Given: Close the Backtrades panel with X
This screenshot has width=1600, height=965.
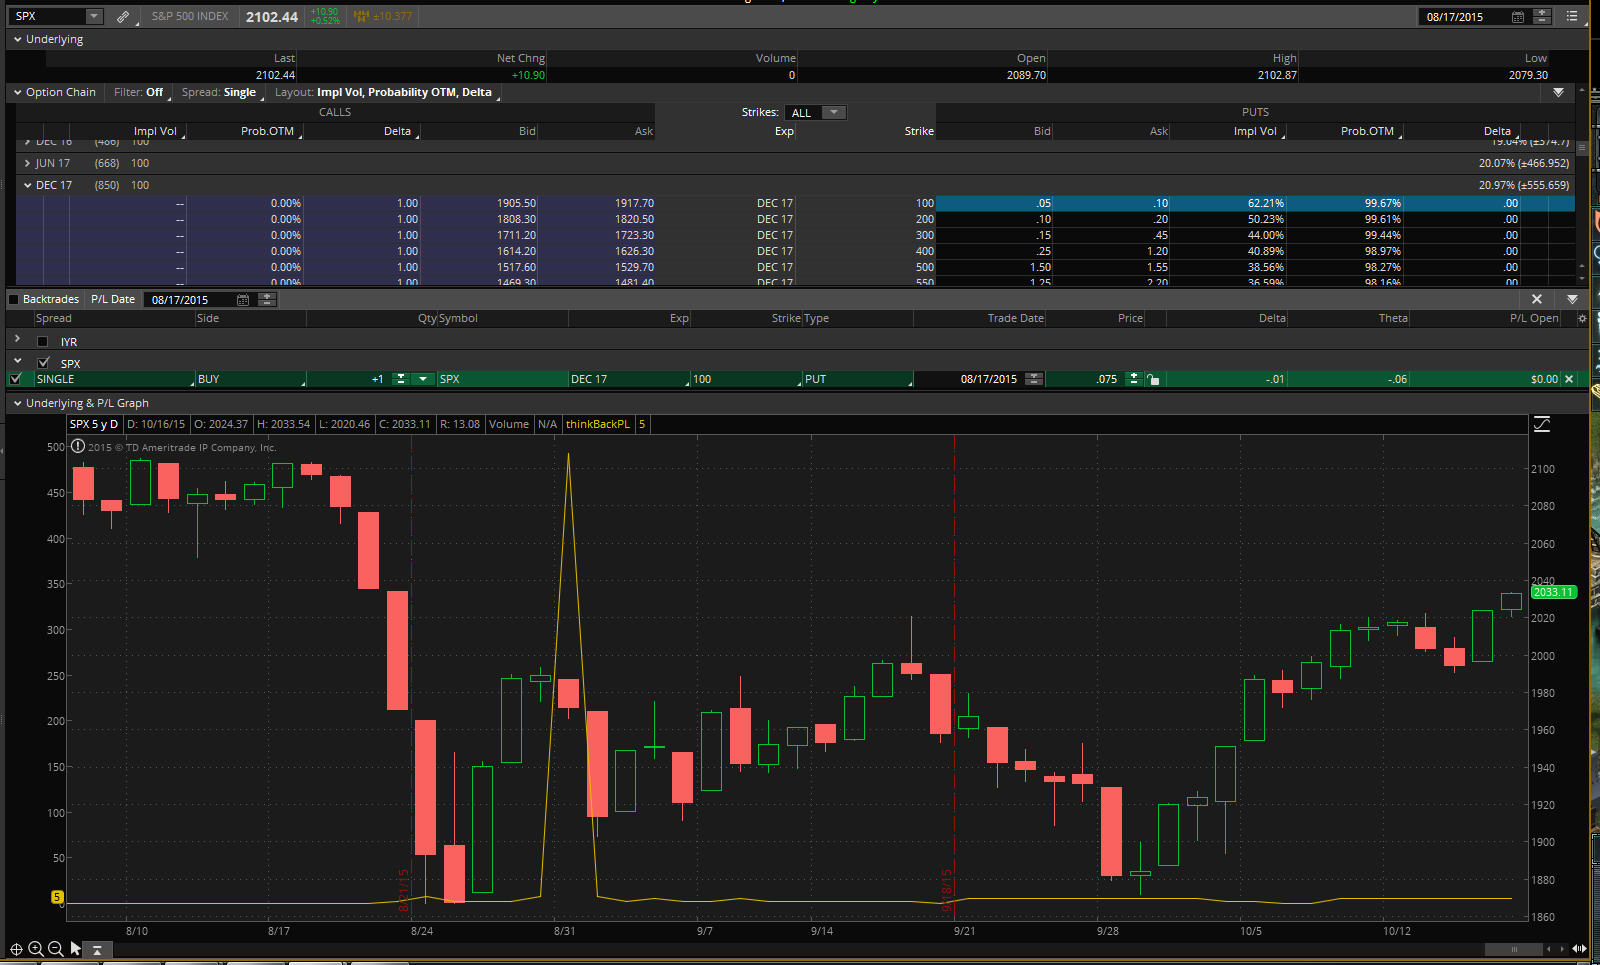Looking at the screenshot, I should click(x=1537, y=299).
